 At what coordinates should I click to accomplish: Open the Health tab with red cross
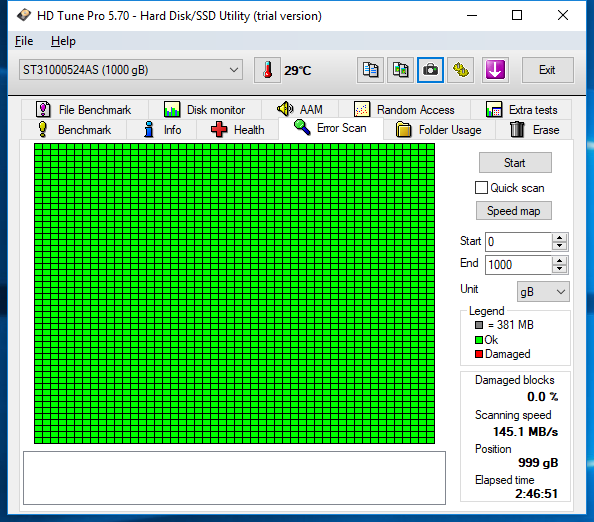238,130
